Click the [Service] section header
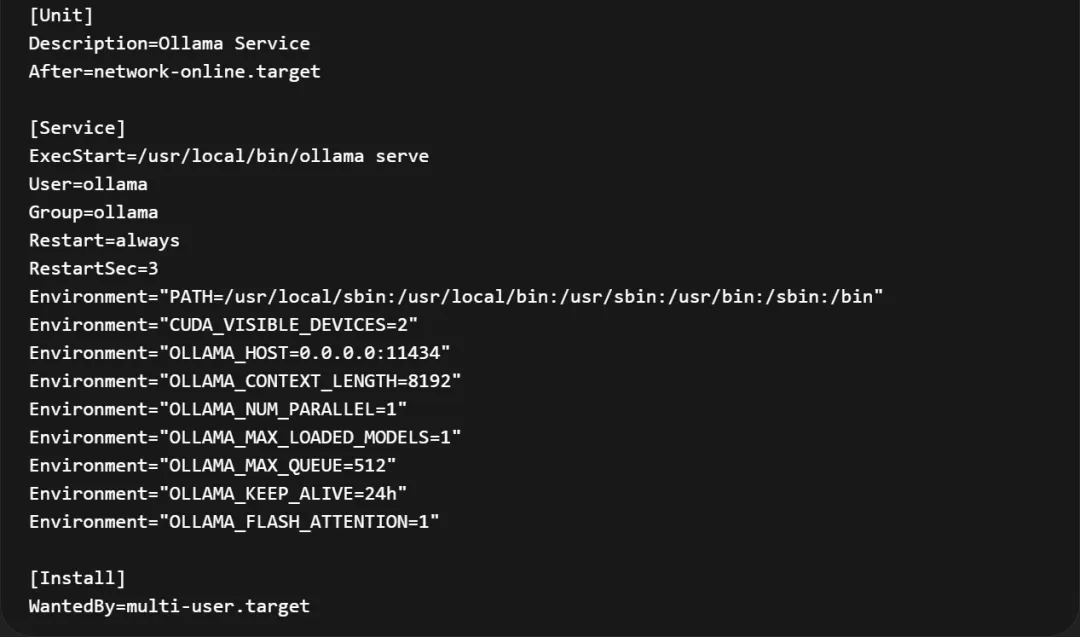The height and width of the screenshot is (637, 1080). [77, 128]
